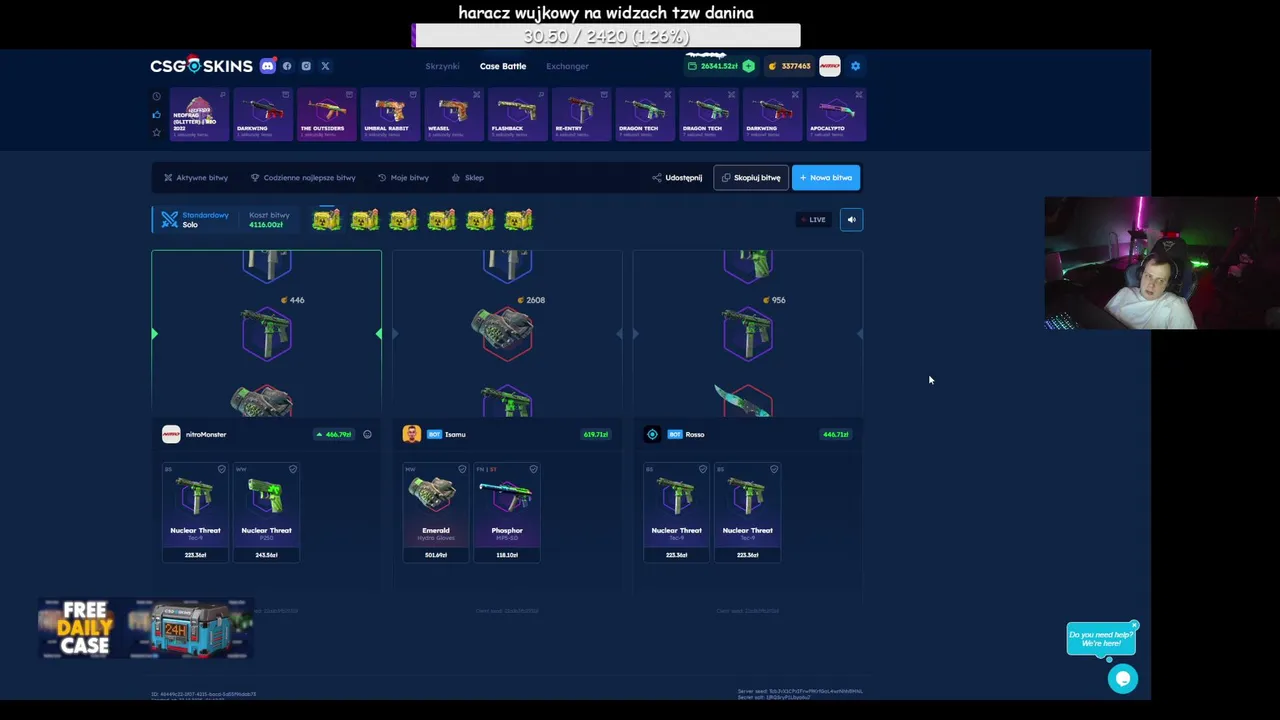Mute sound with the speaker button
The image size is (1280, 720).
point(851,220)
